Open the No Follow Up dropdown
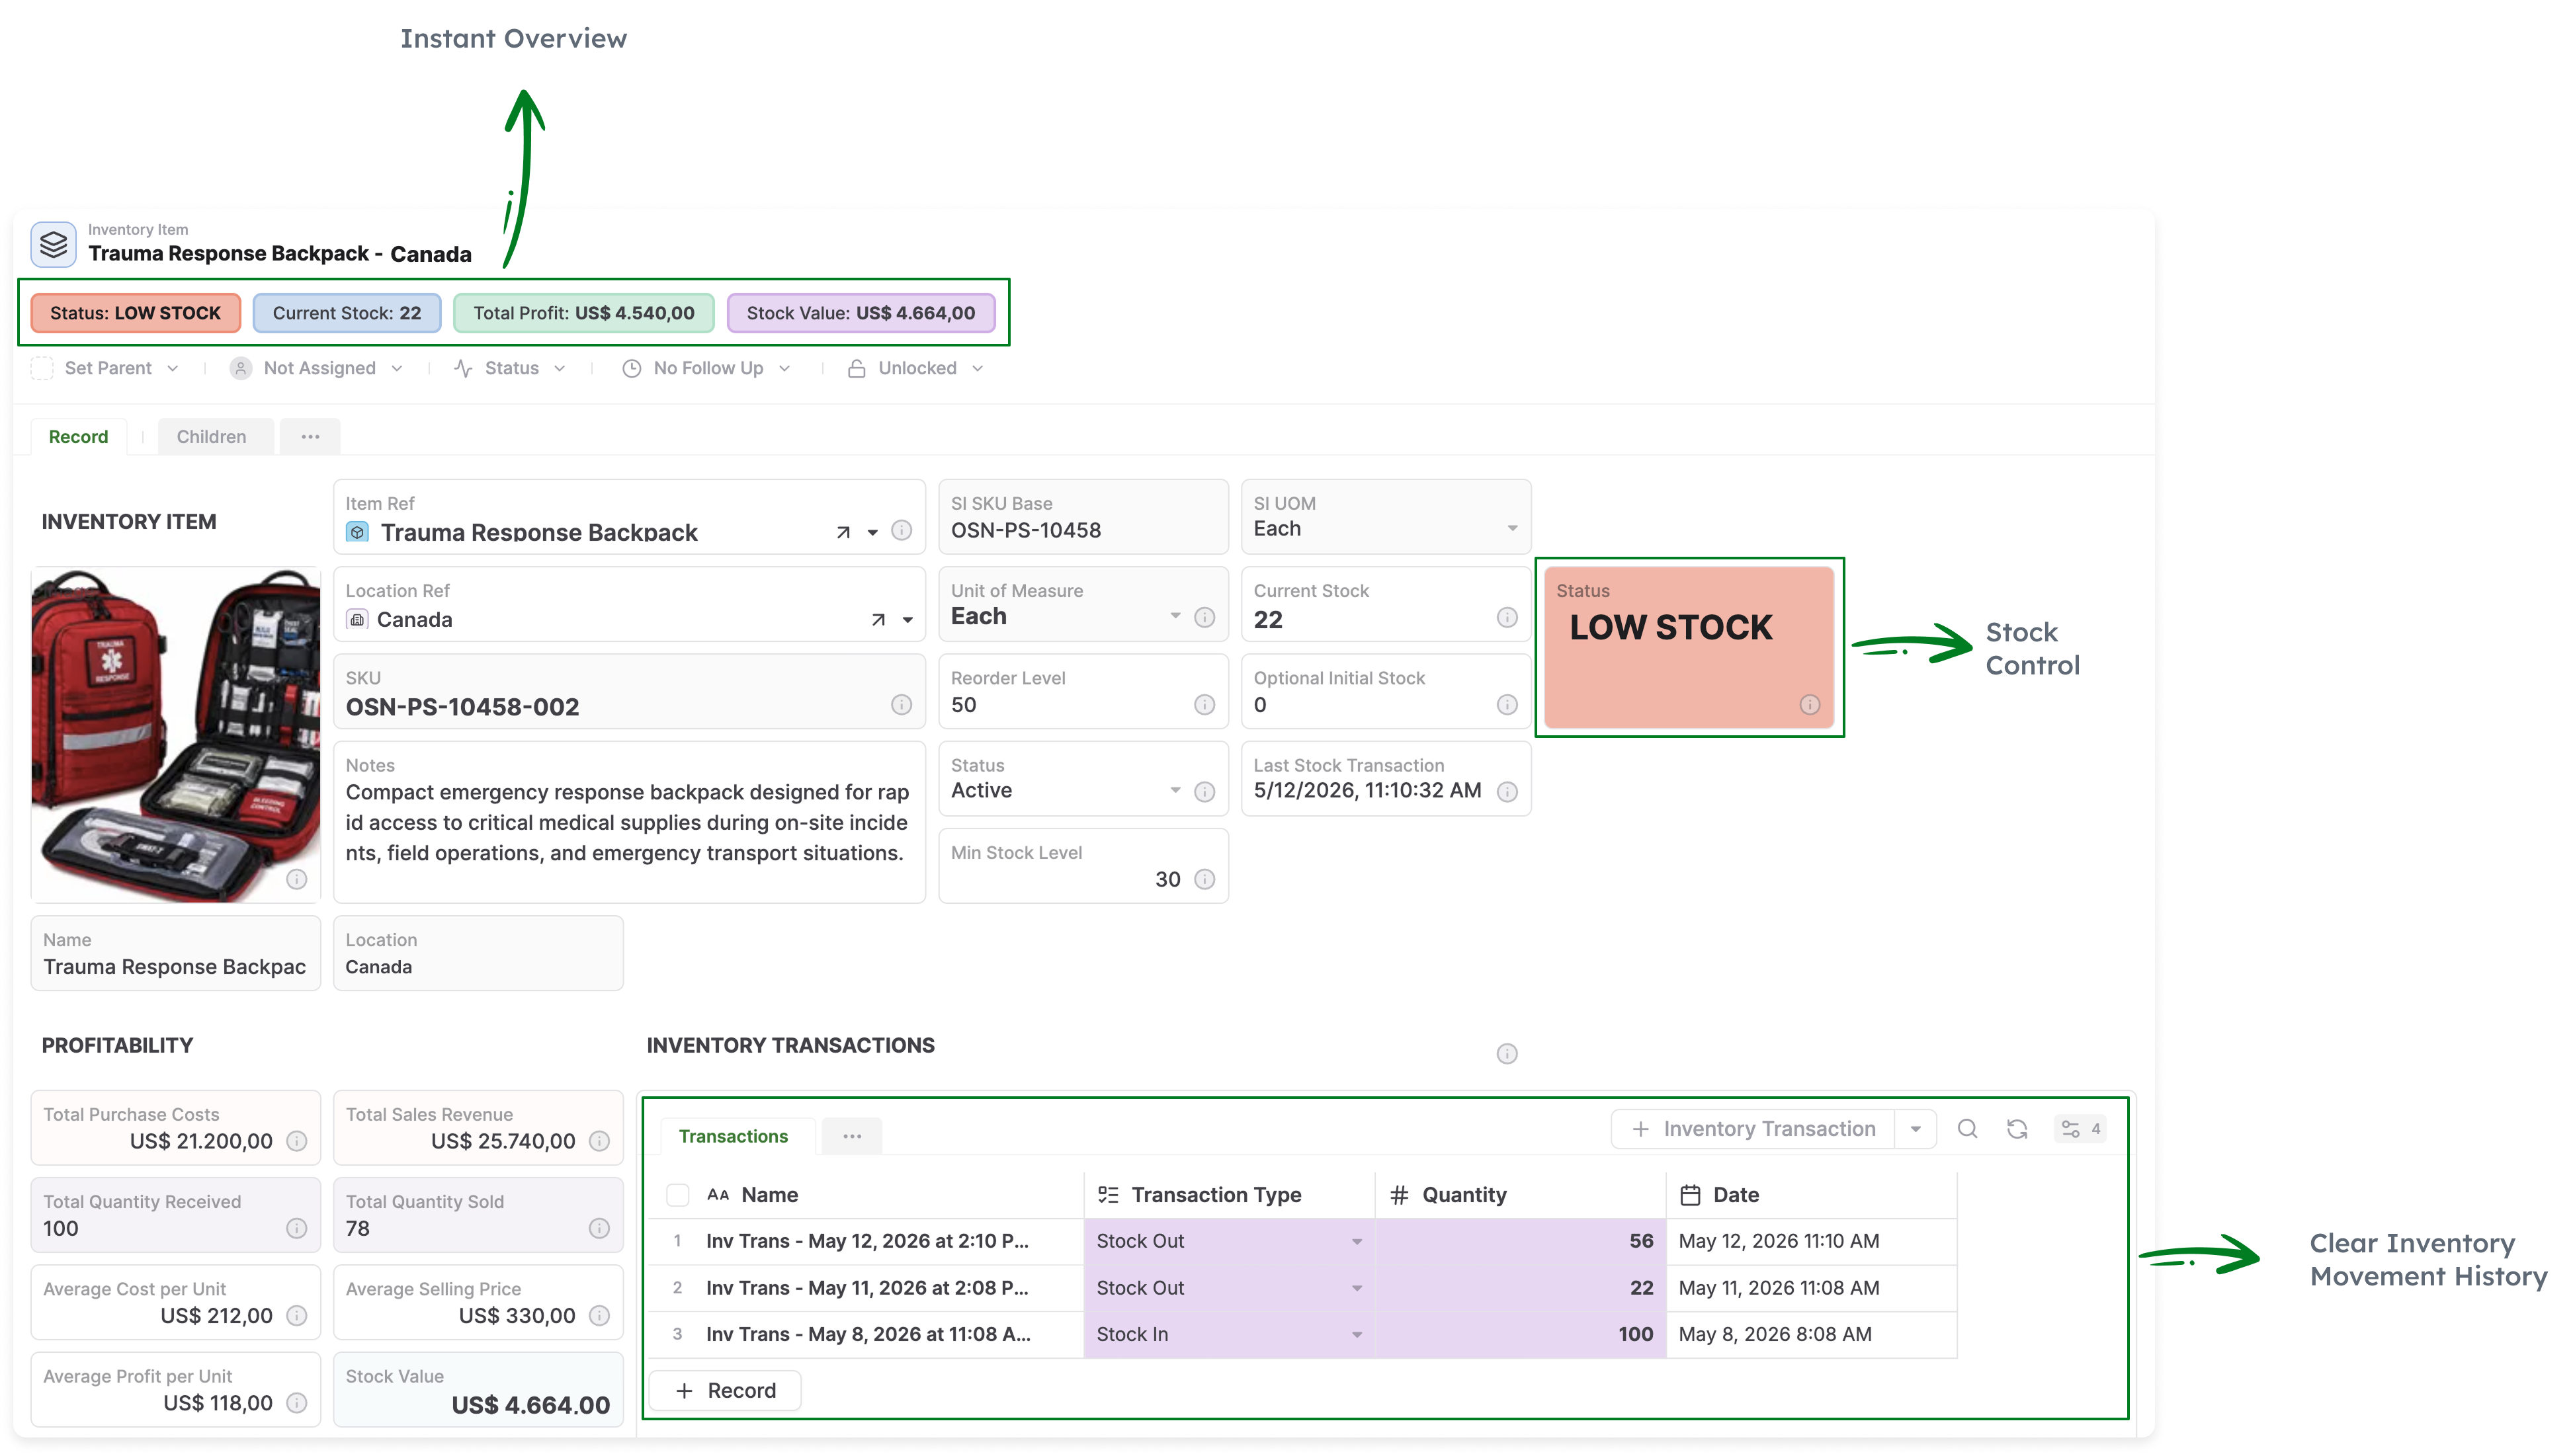This screenshot has height=1456, width=2573. (706, 369)
